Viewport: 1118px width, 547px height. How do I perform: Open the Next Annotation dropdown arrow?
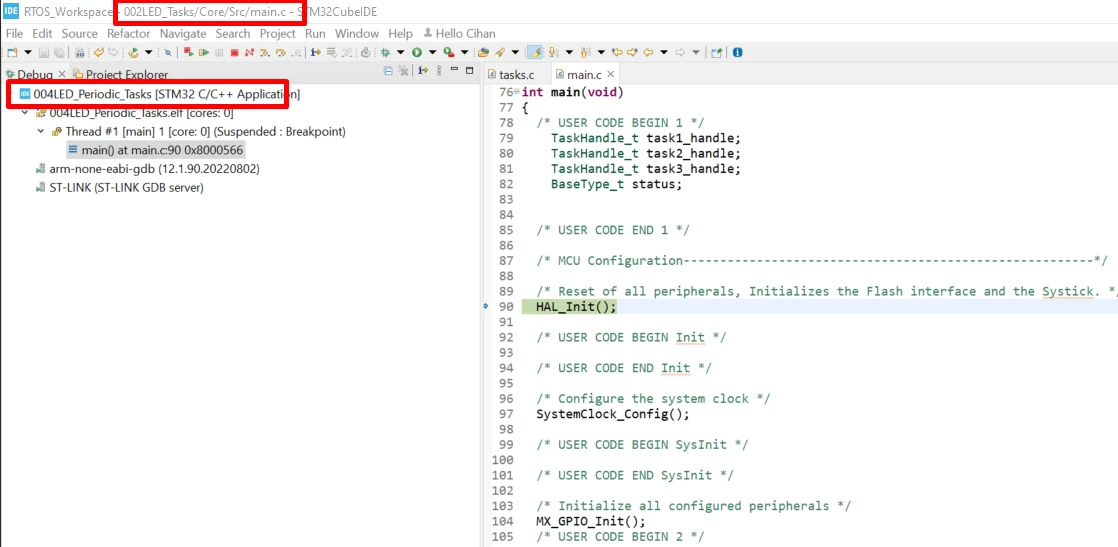tap(569, 52)
